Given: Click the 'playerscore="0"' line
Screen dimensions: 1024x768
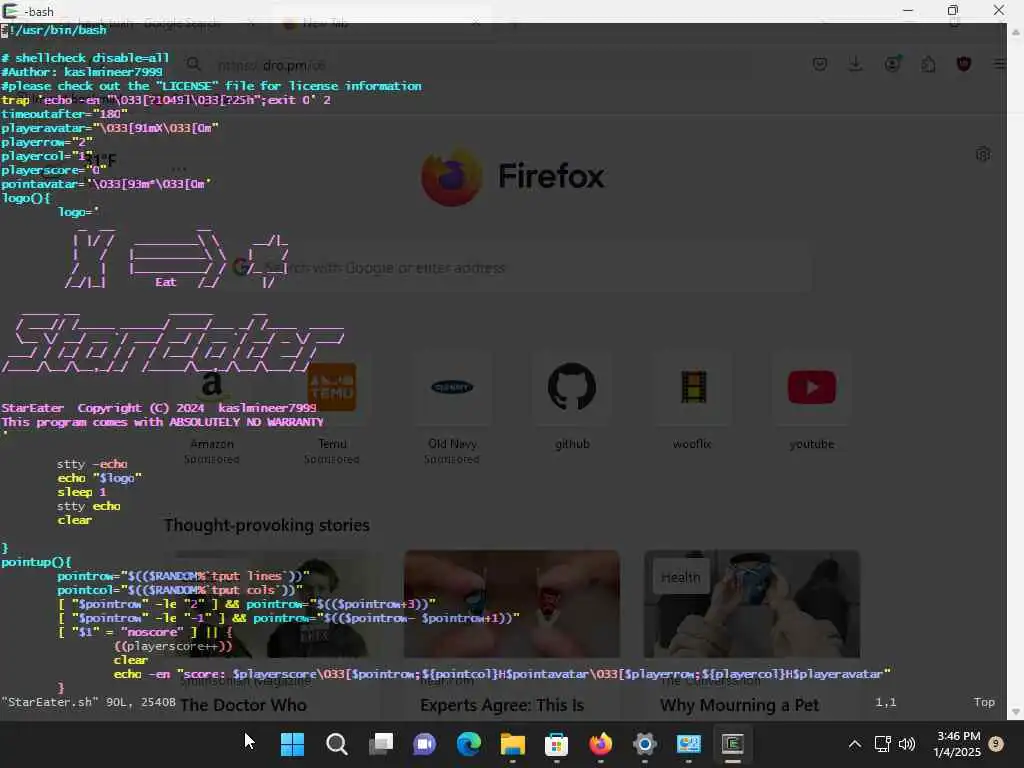Looking at the screenshot, I should click(54, 170).
